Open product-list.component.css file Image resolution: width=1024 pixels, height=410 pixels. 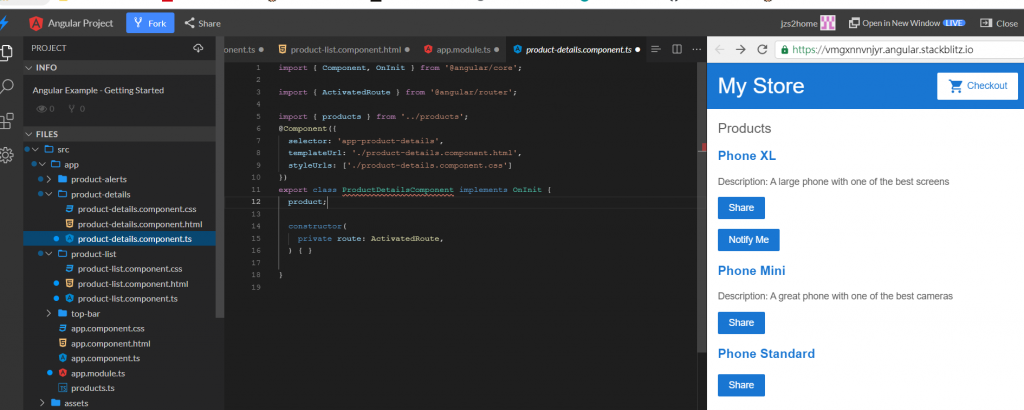click(x=129, y=268)
